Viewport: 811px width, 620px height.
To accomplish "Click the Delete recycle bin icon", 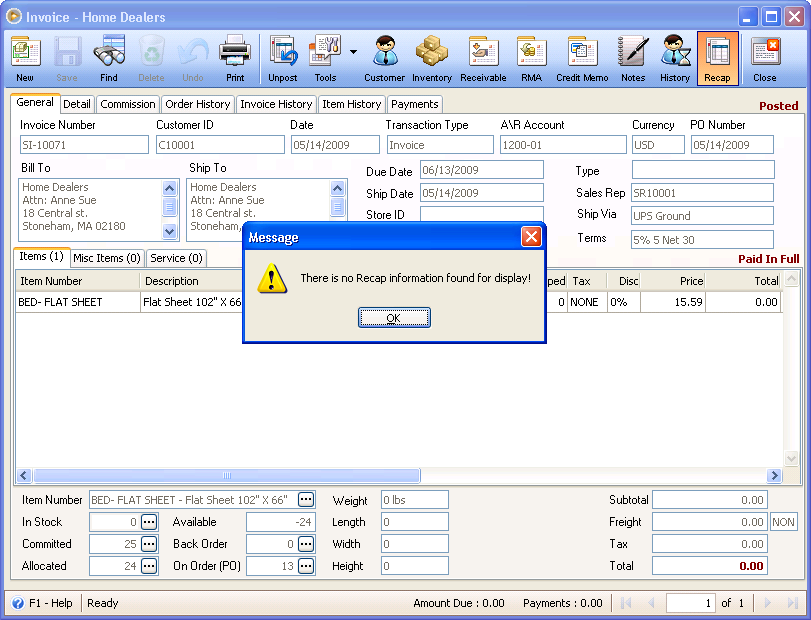I will (x=151, y=52).
